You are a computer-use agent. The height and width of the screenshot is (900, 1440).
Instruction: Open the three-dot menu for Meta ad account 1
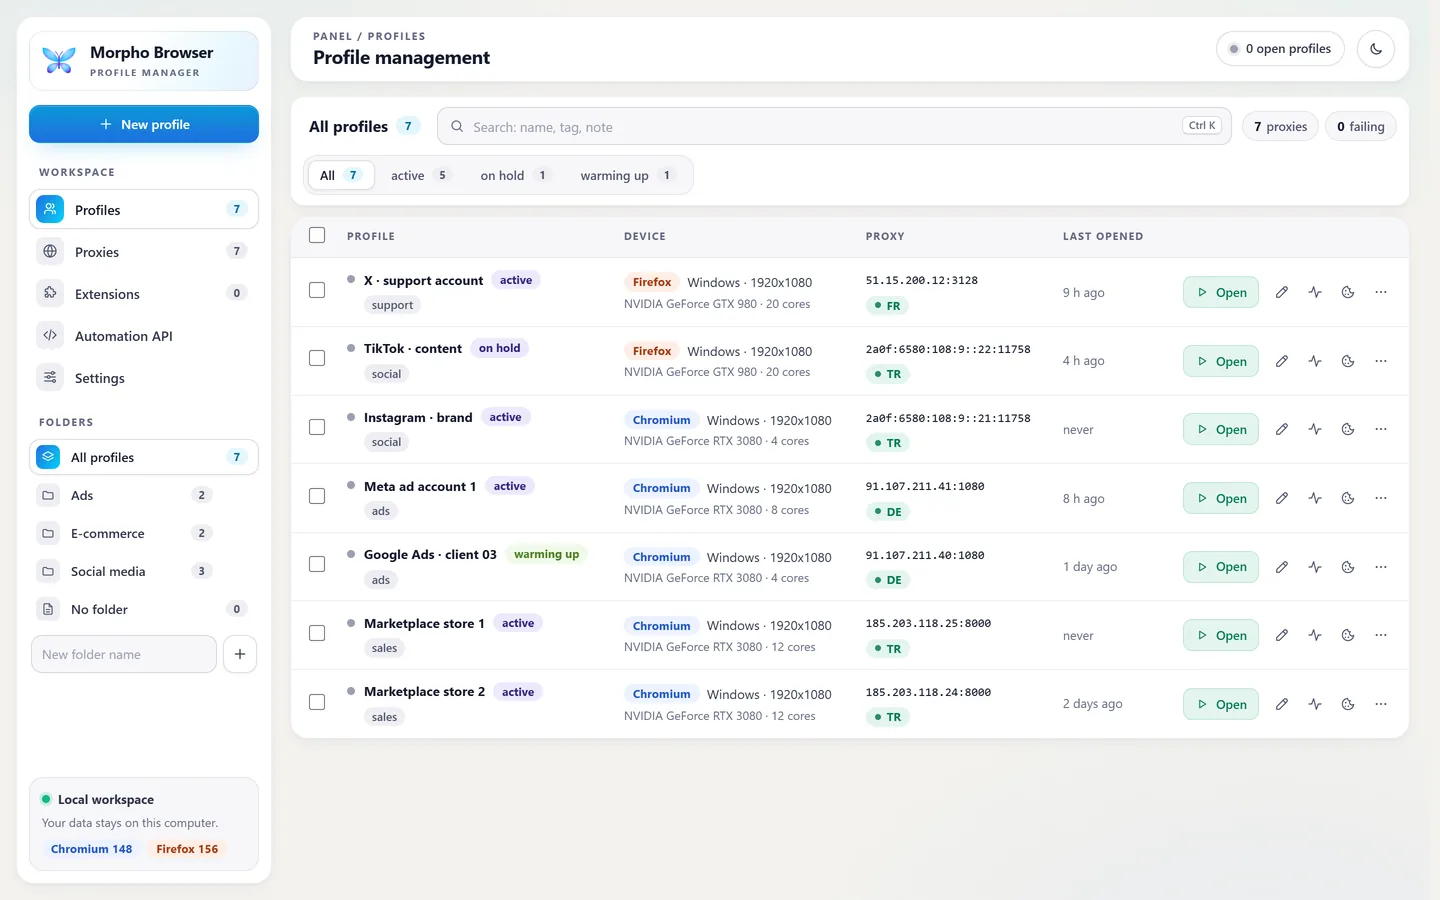coord(1381,498)
